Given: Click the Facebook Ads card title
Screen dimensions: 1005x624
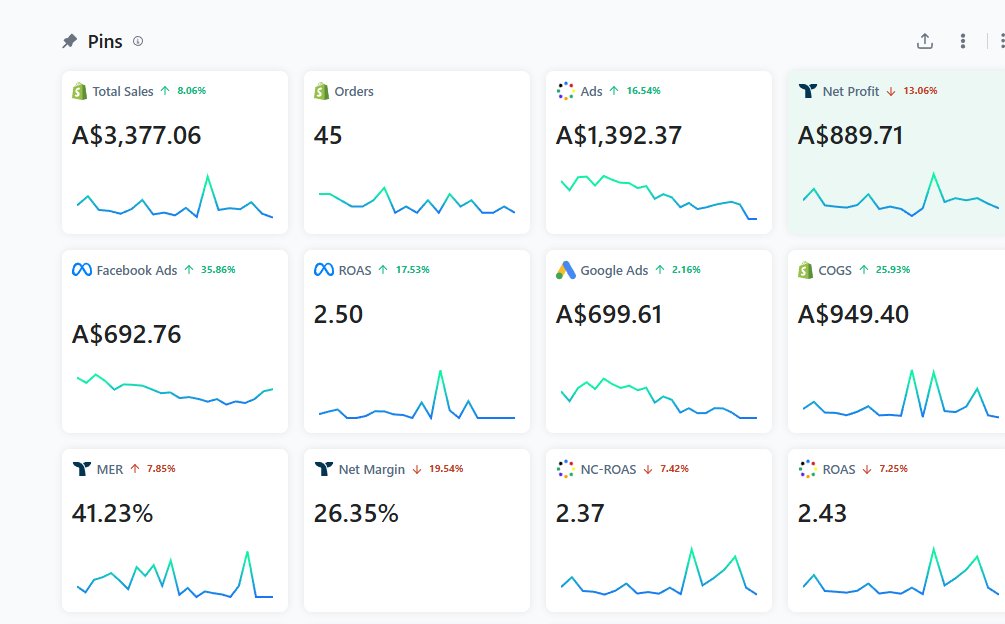Looking at the screenshot, I should 137,270.
